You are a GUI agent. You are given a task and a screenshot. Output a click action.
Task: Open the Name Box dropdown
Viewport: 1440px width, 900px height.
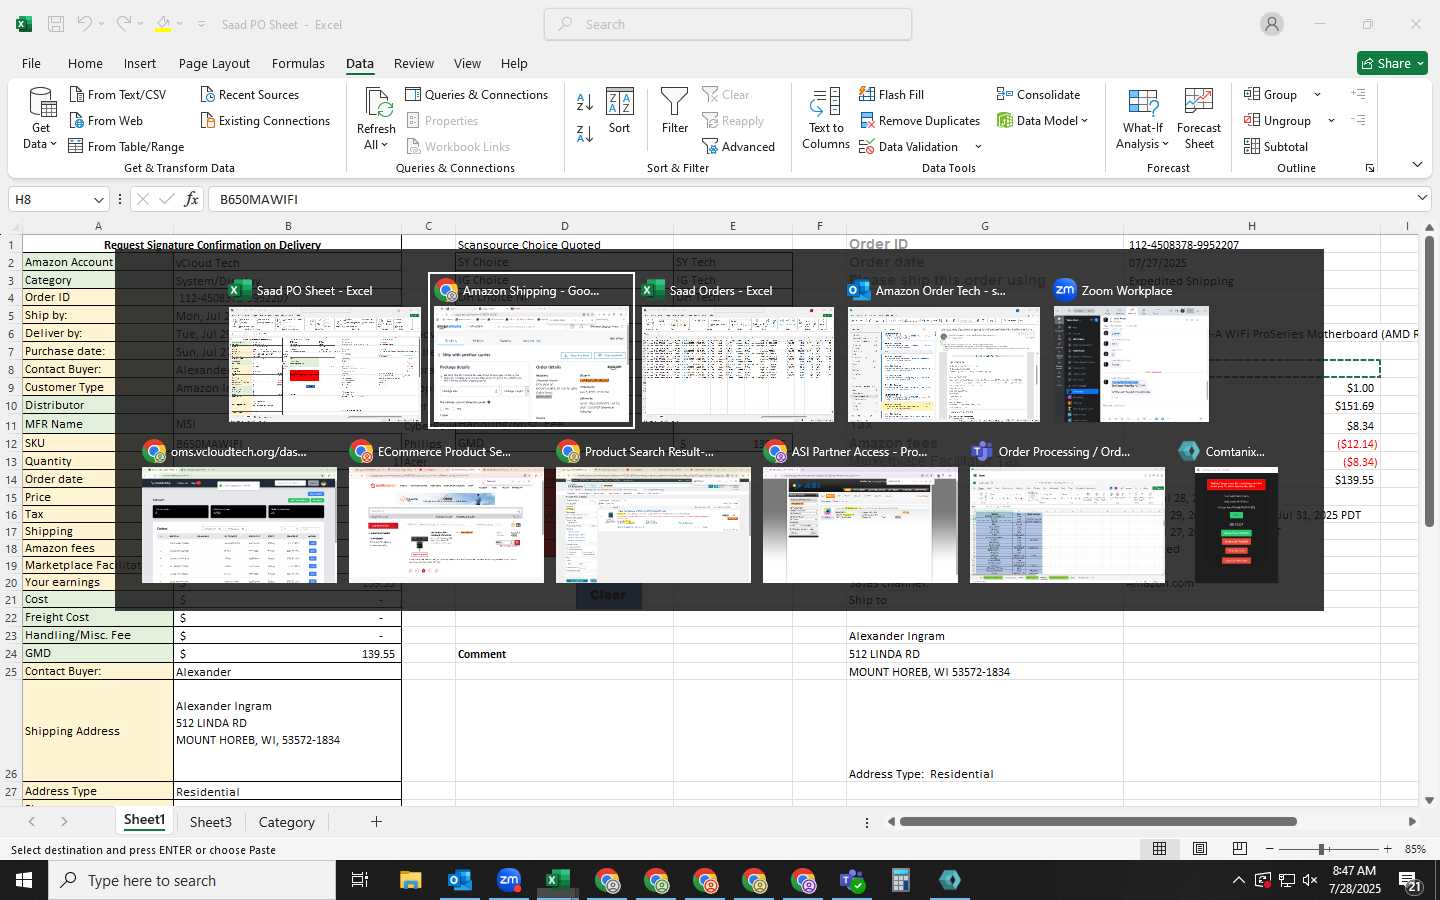pyautogui.click(x=98, y=200)
